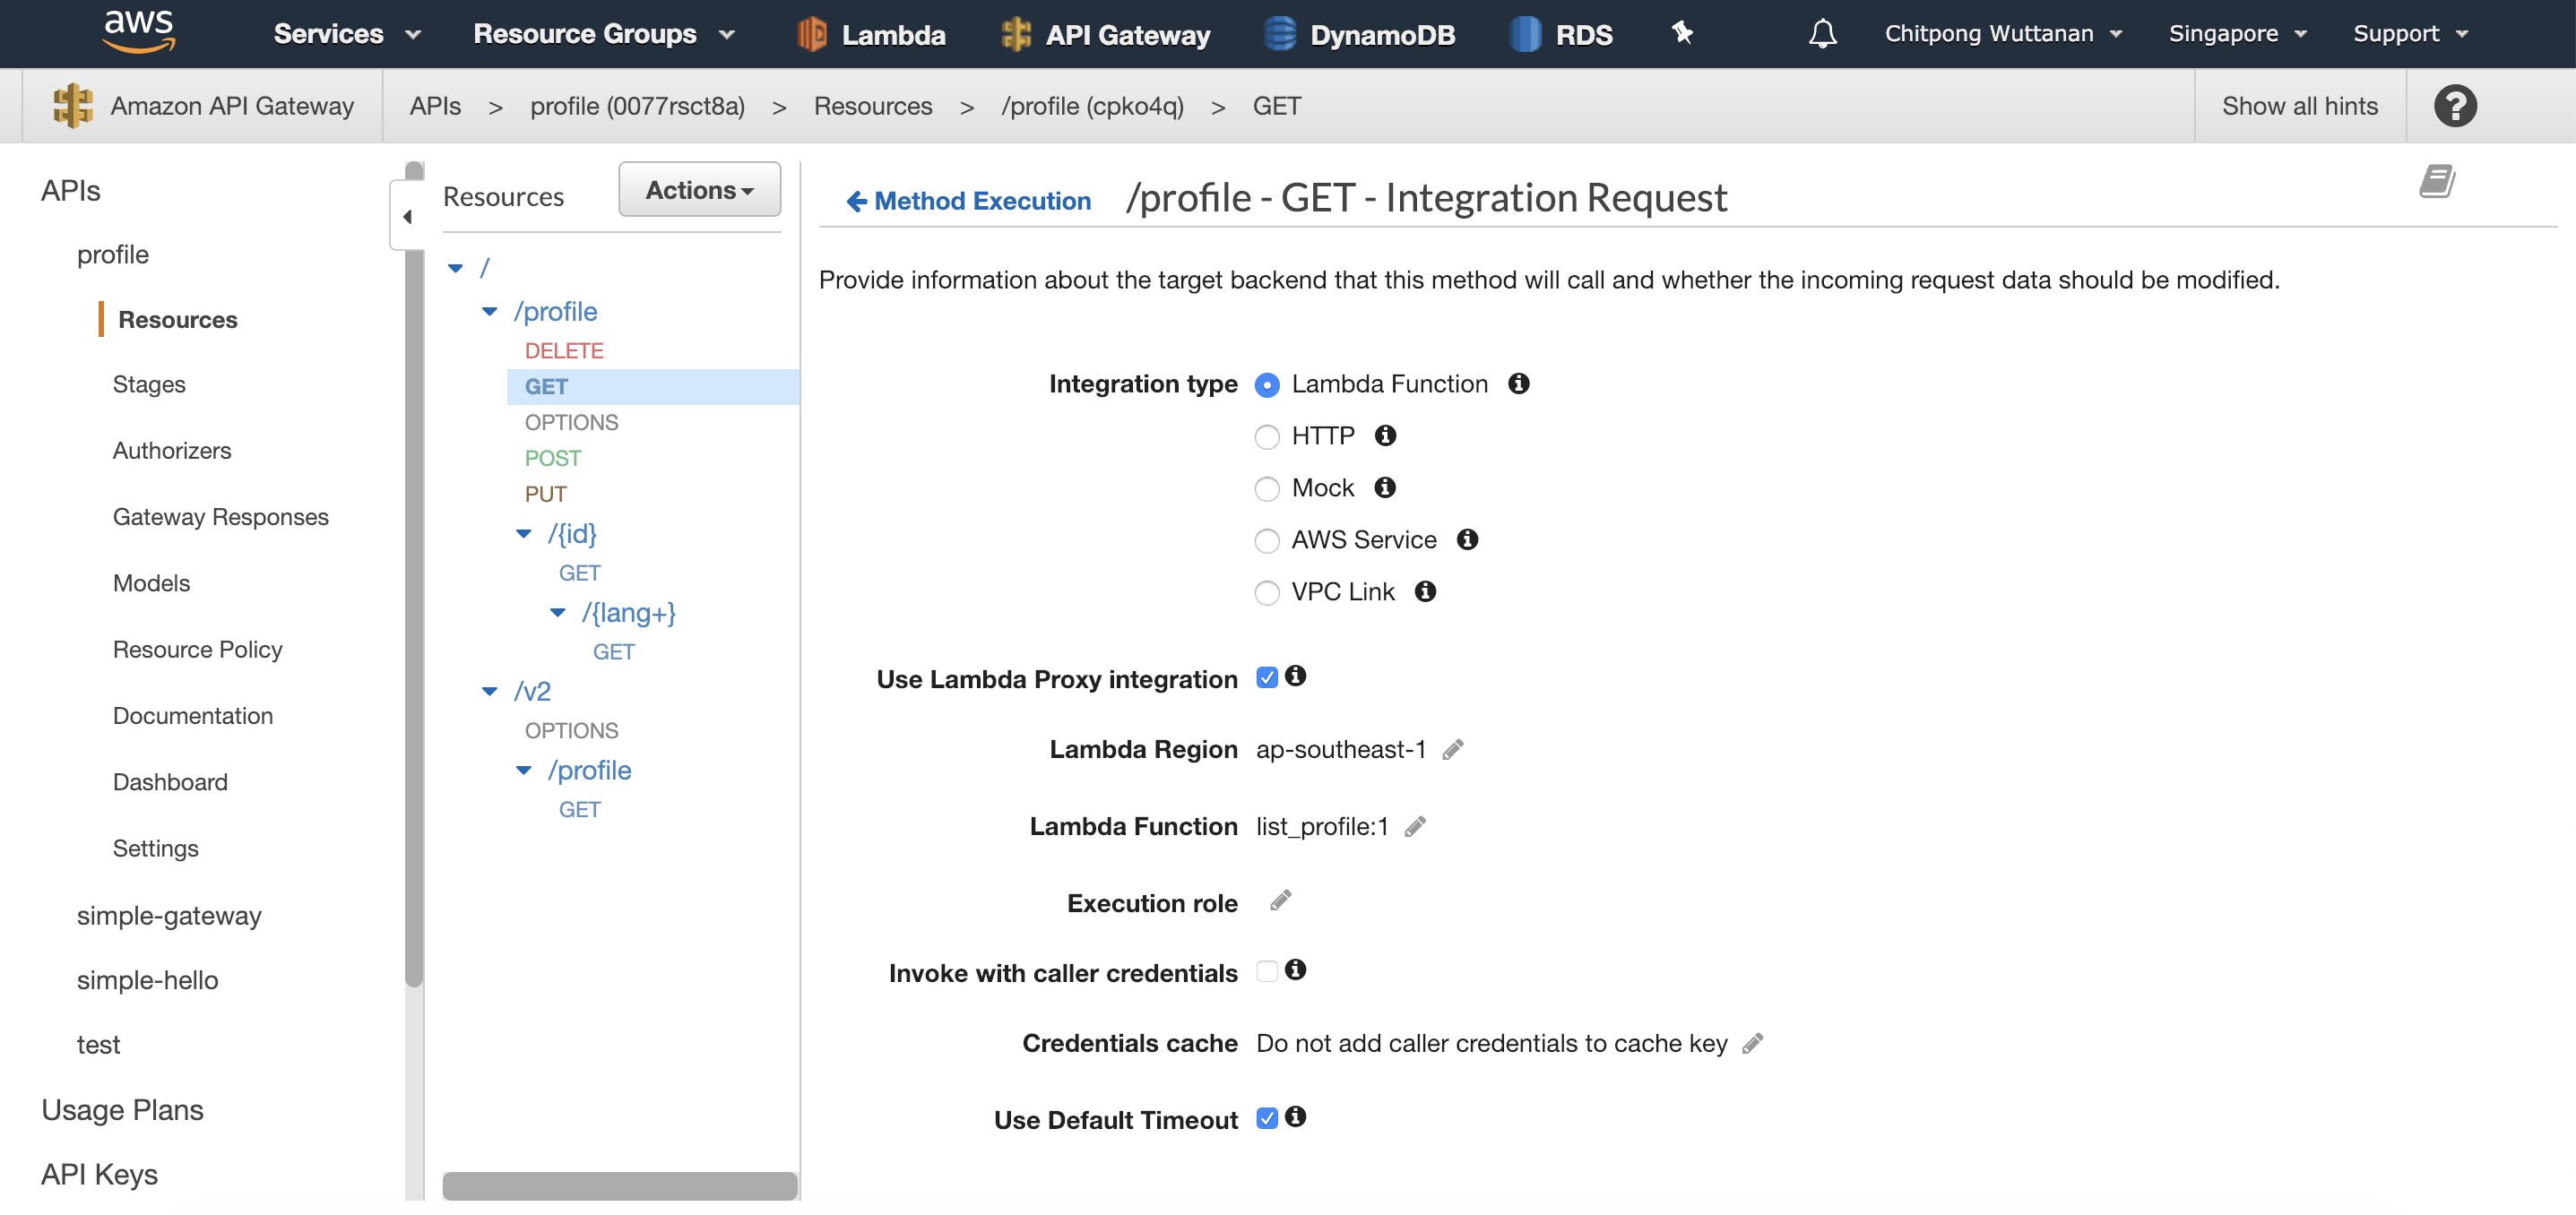Select Mock integration type
The height and width of the screenshot is (1215, 2576).
1267,489
